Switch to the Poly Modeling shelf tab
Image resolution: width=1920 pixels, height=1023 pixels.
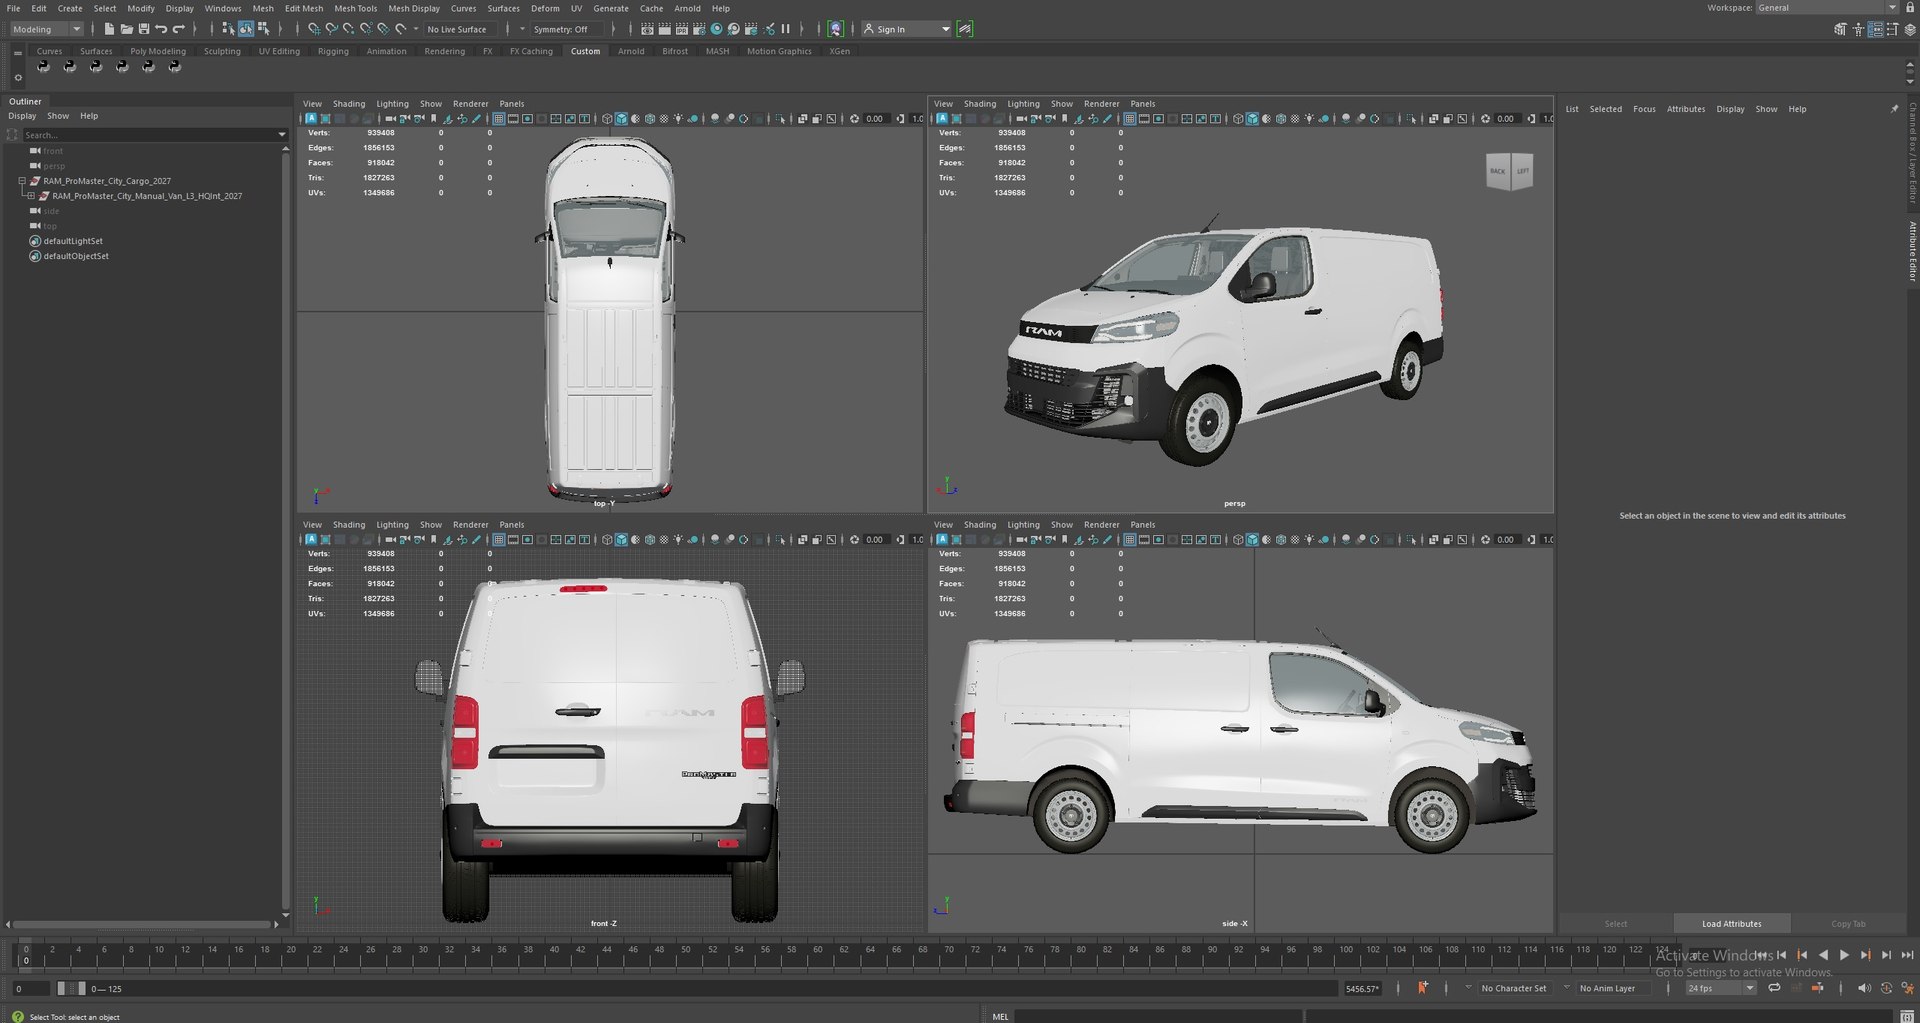pyautogui.click(x=158, y=51)
